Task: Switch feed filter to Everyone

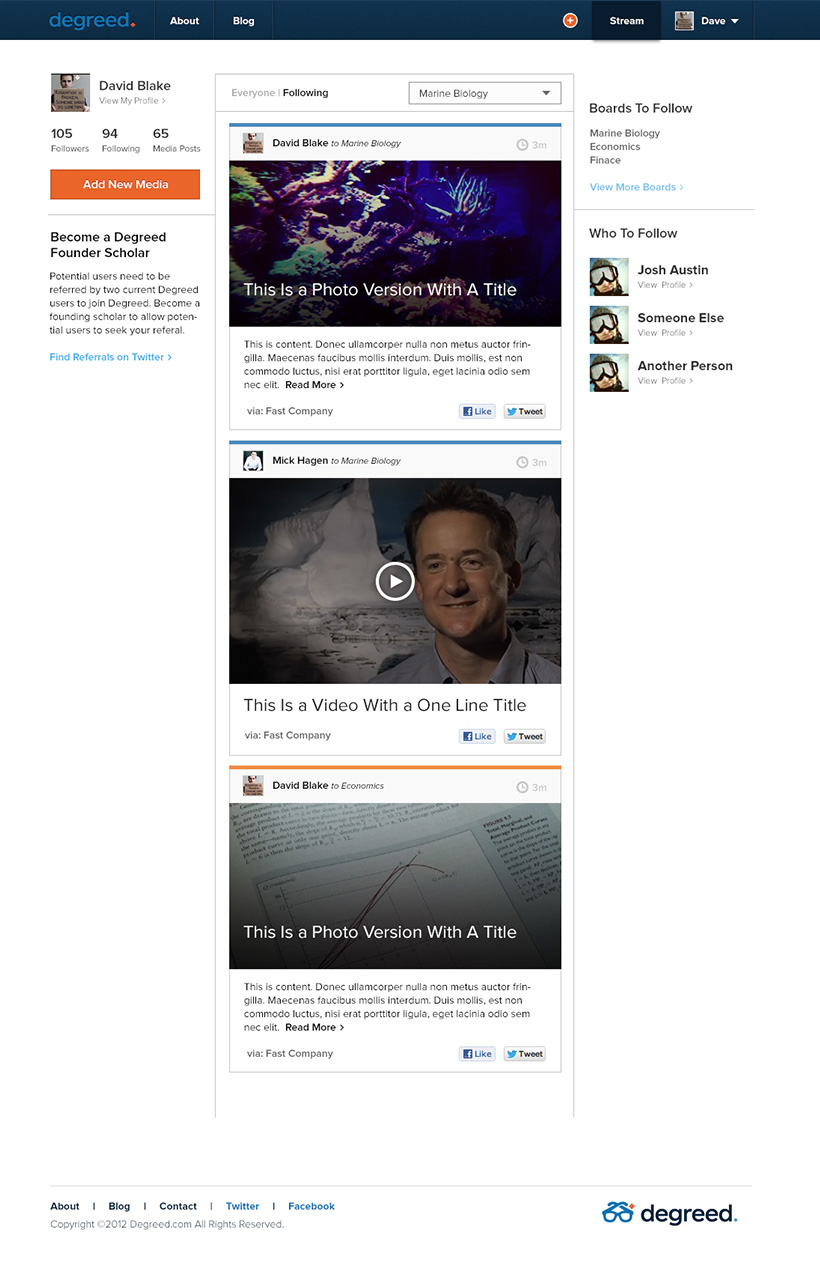Action: pyautogui.click(x=253, y=93)
